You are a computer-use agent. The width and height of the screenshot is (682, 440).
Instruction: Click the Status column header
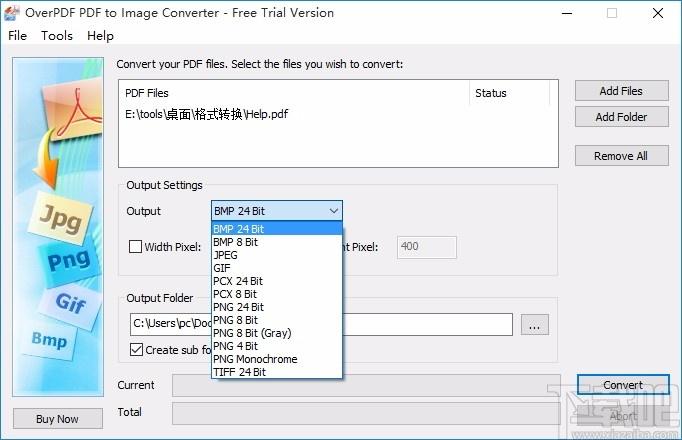pos(510,93)
